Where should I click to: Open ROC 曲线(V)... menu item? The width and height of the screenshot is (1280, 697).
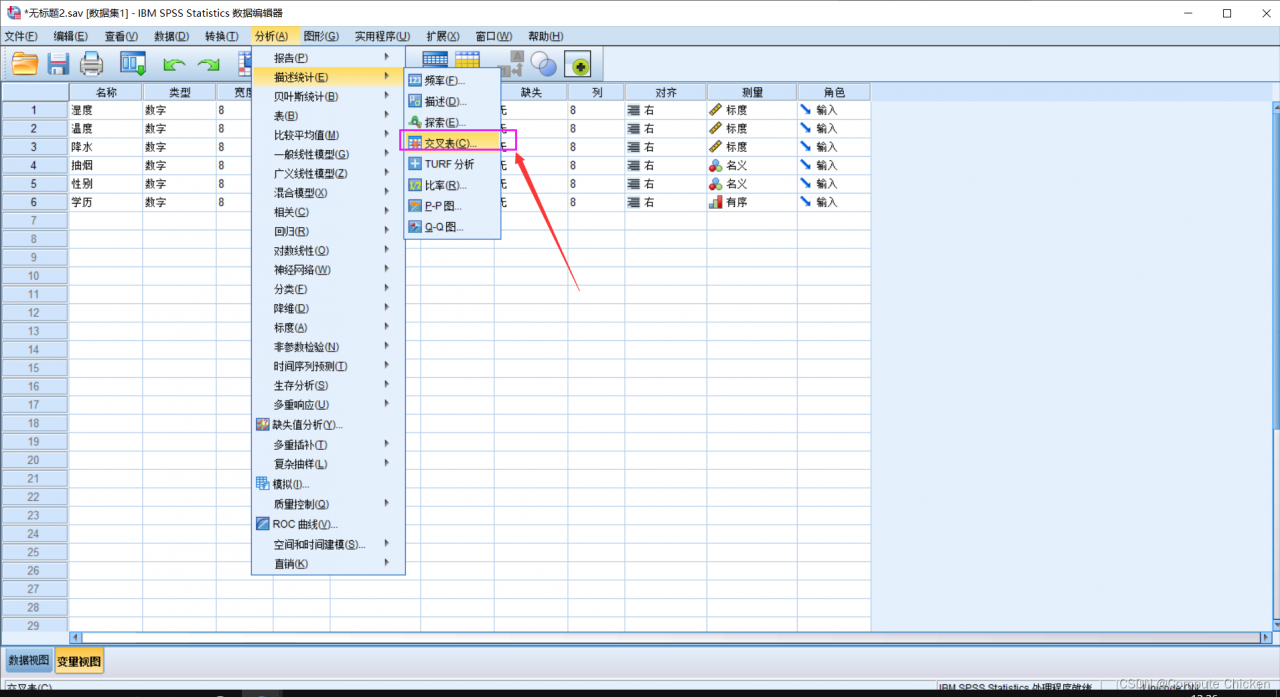coord(328,524)
